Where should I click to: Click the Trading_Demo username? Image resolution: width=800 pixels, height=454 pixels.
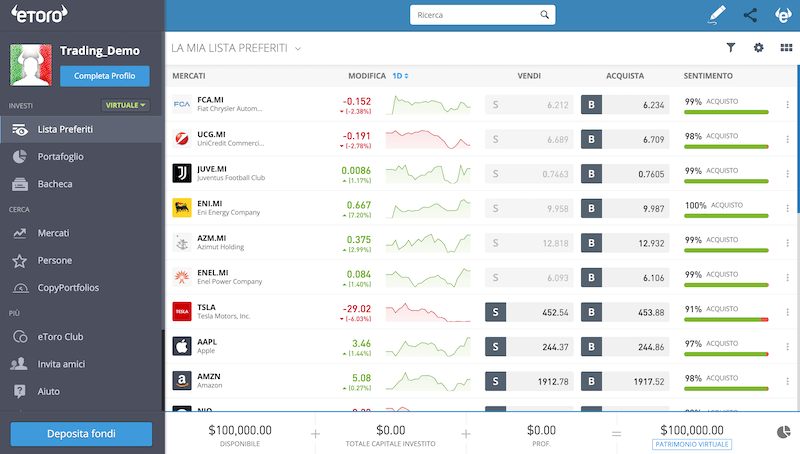(99, 51)
